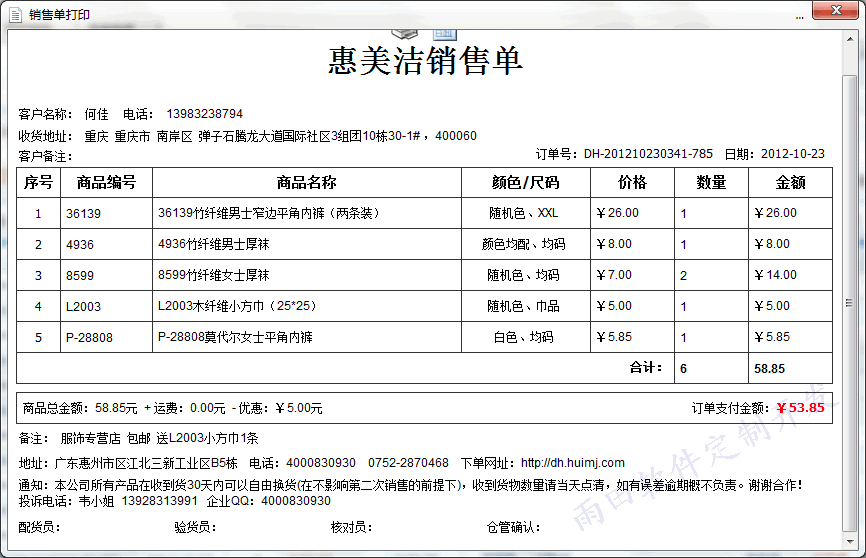
Task: Click the total amount 58.85 in the table
Action: point(769,369)
